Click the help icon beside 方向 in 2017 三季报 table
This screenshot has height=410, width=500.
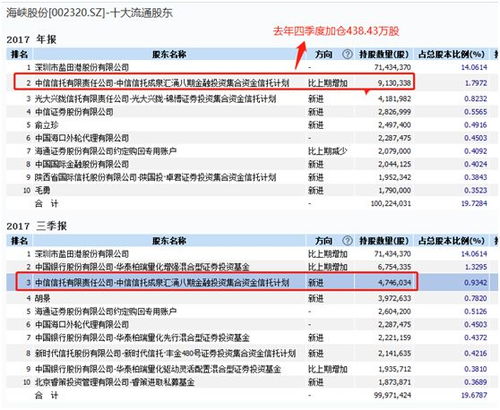347,240
